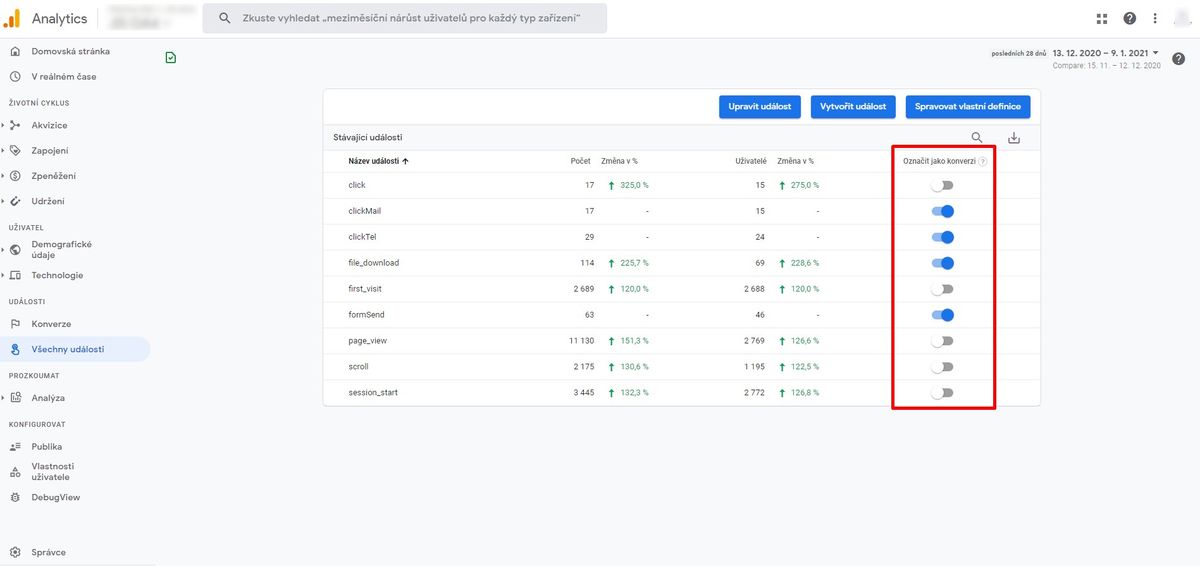Click the Zapojení tag icon
The image size is (1200, 566).
(15, 150)
